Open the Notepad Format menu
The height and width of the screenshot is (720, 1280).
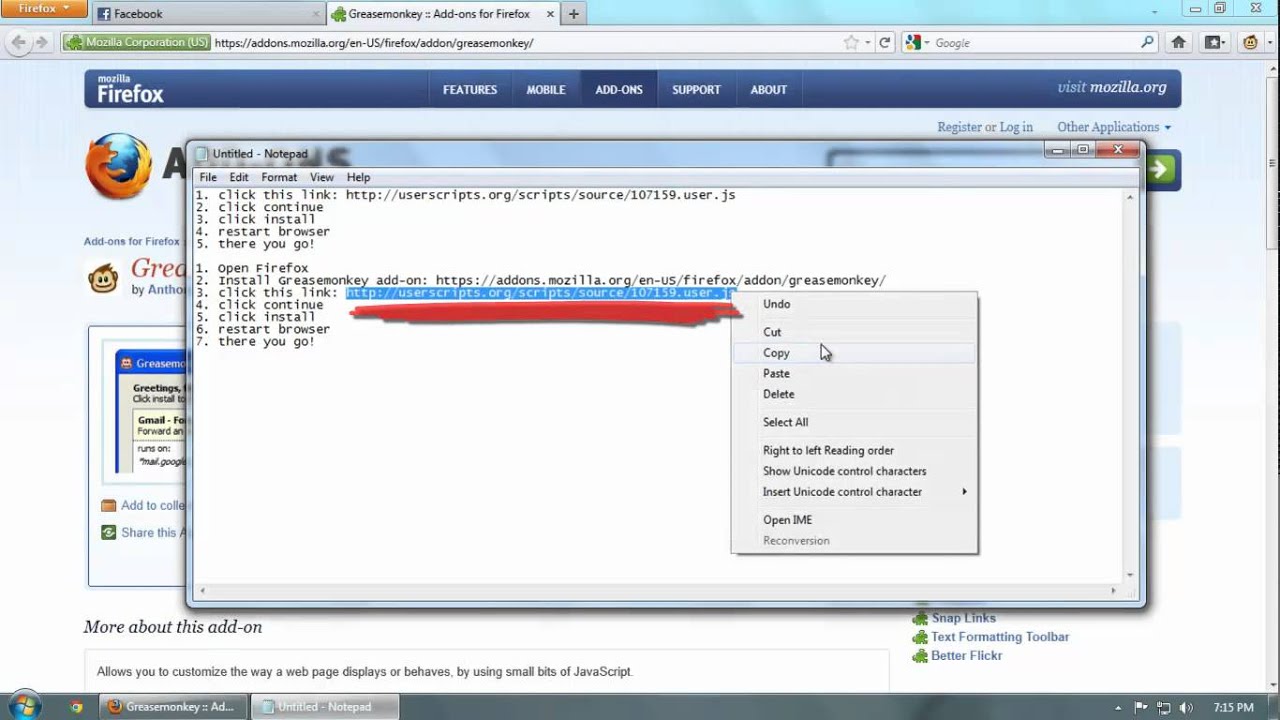pyautogui.click(x=279, y=177)
